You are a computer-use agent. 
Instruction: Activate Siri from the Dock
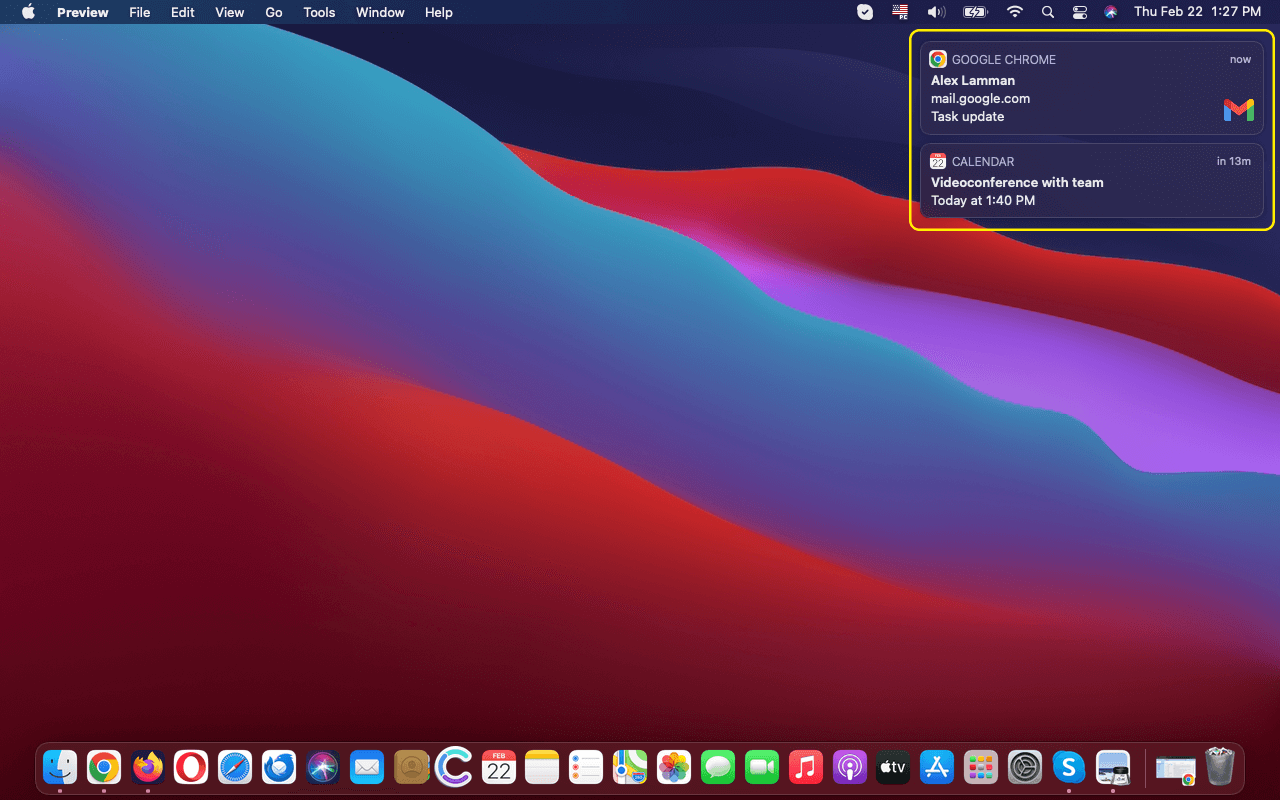tap(323, 767)
